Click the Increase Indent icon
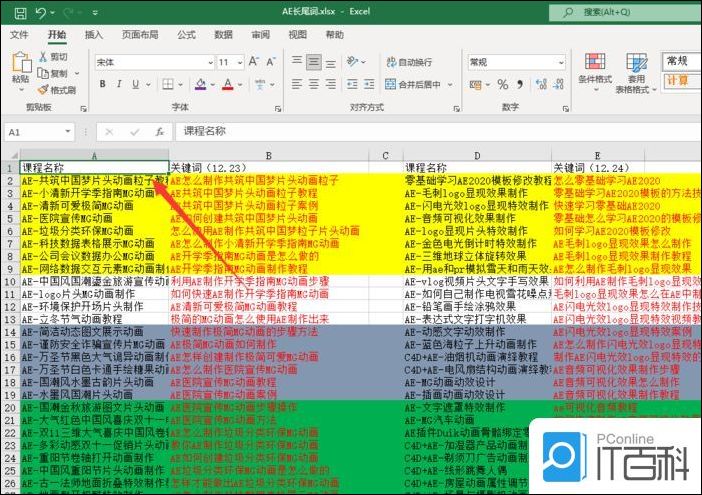The image size is (702, 495). 369,84
